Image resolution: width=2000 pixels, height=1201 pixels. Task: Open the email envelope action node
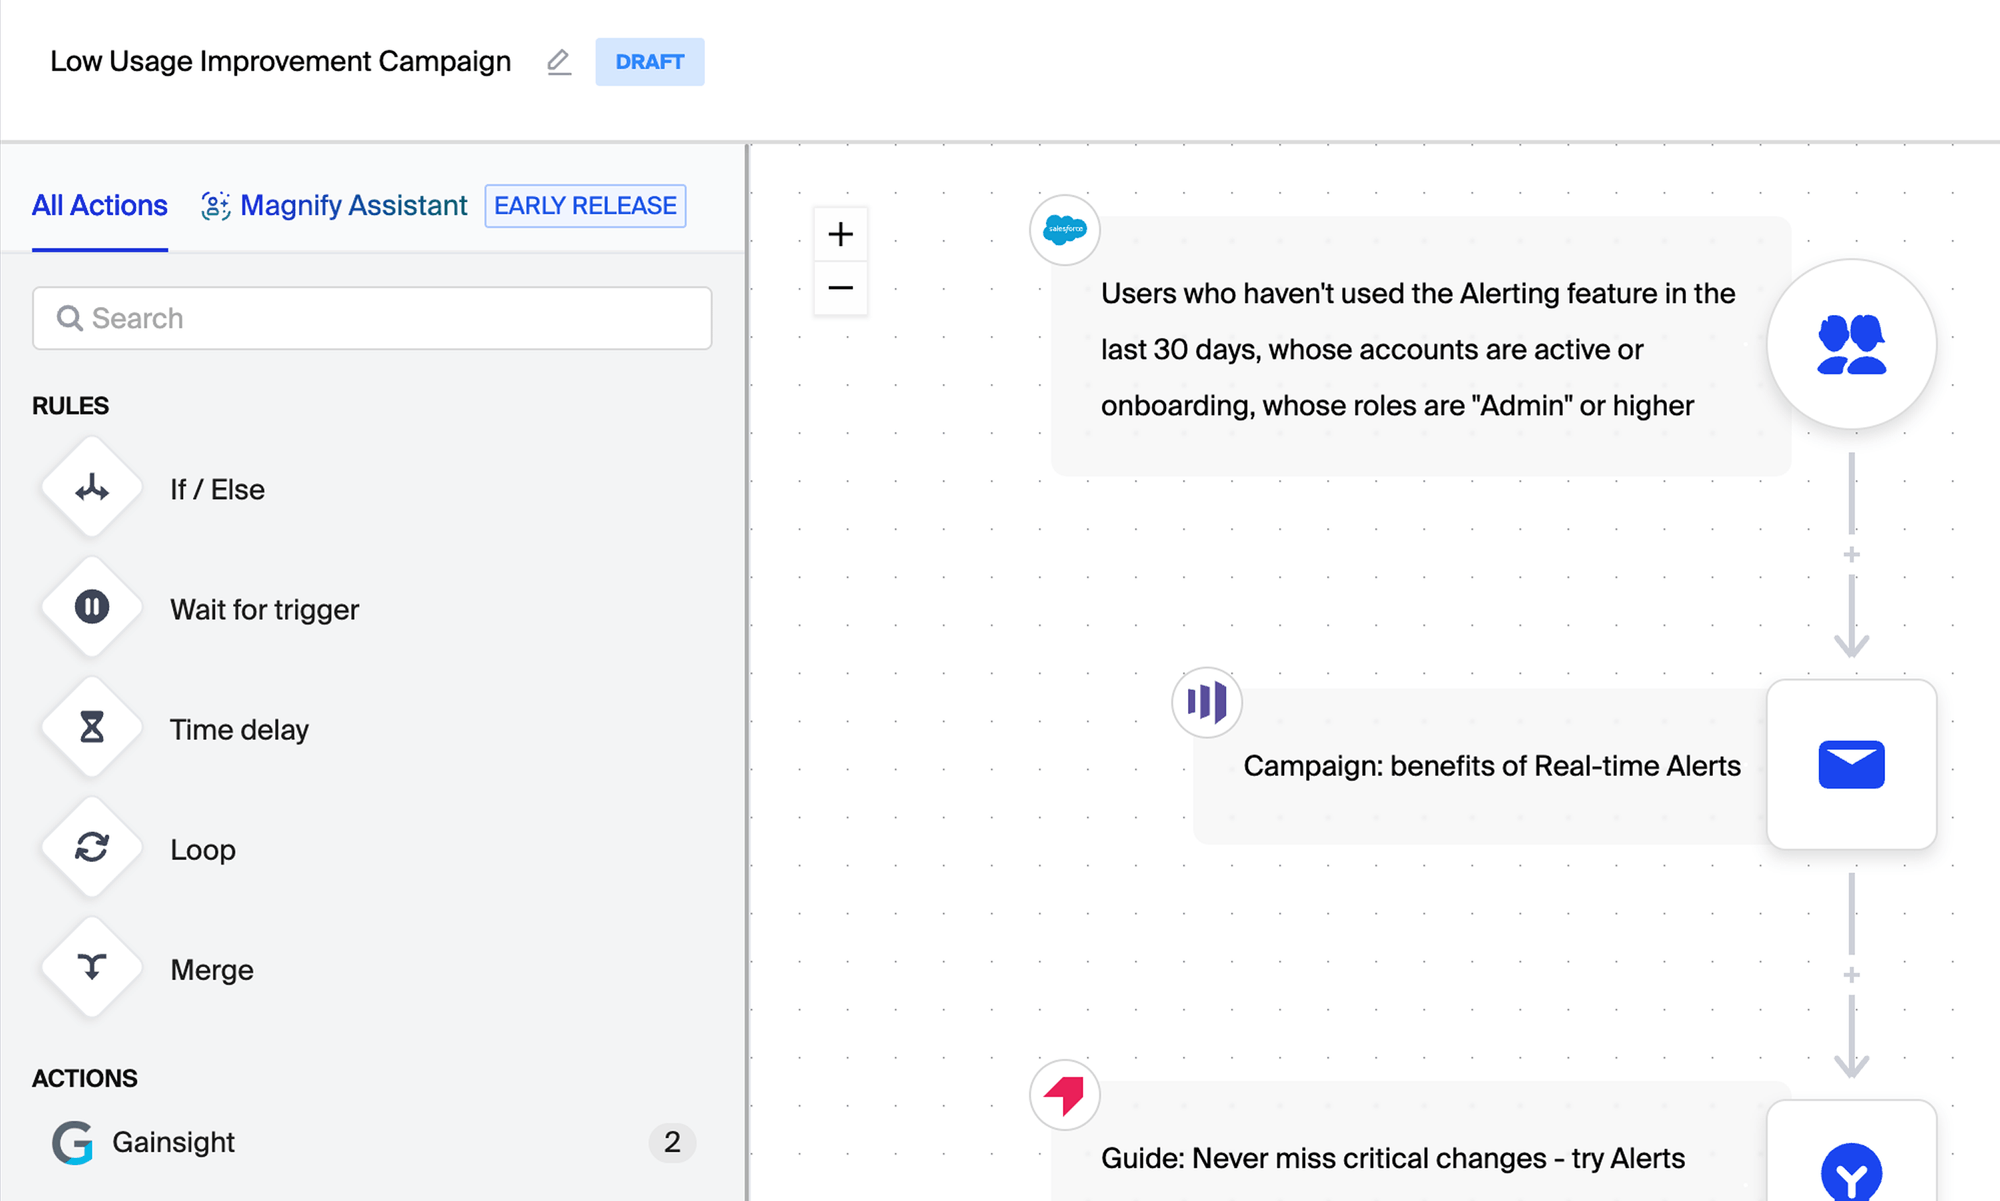1852,765
